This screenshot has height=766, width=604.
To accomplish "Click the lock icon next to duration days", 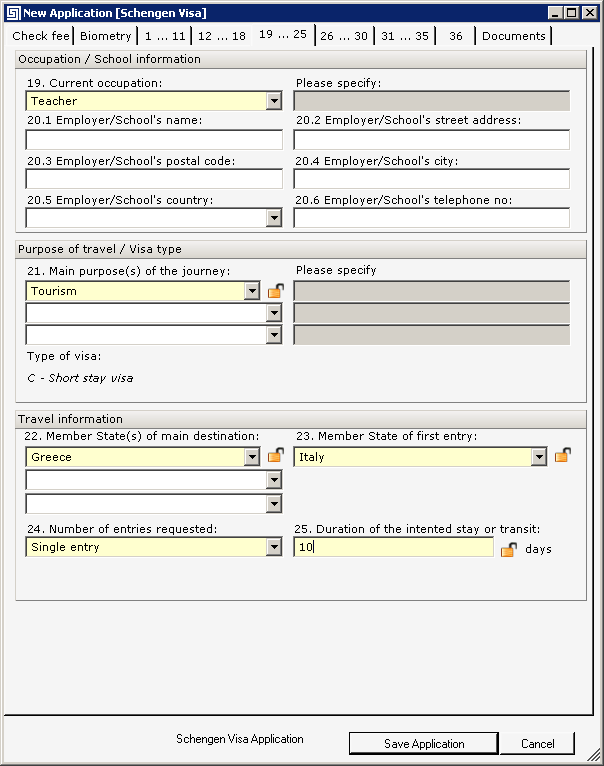I will click(x=509, y=549).
